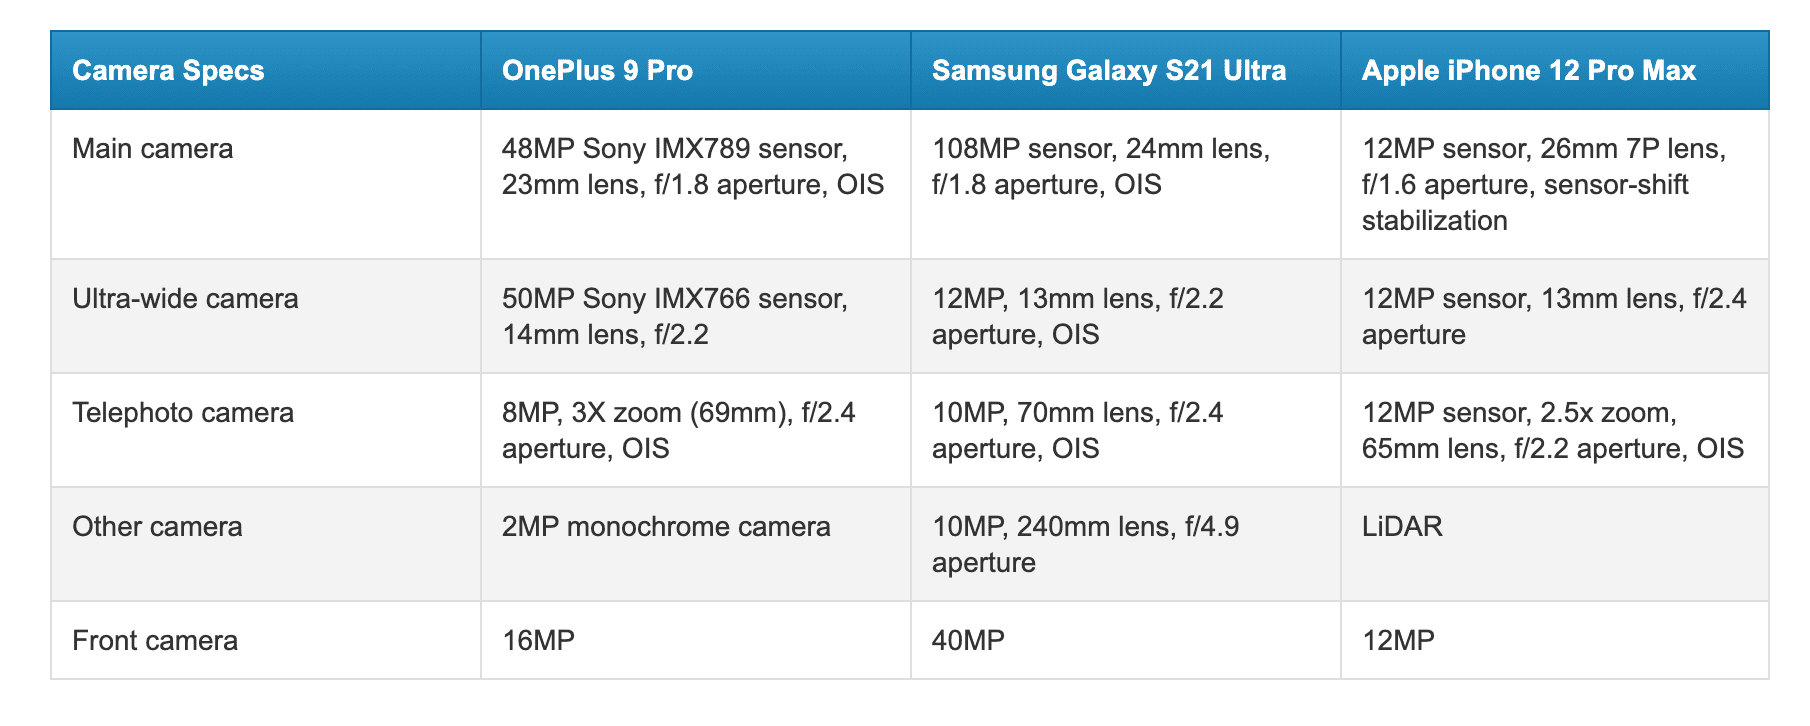The height and width of the screenshot is (726, 1810).
Task: Select the 50MP Sony IMX766 sensor cell
Action: (x=696, y=316)
